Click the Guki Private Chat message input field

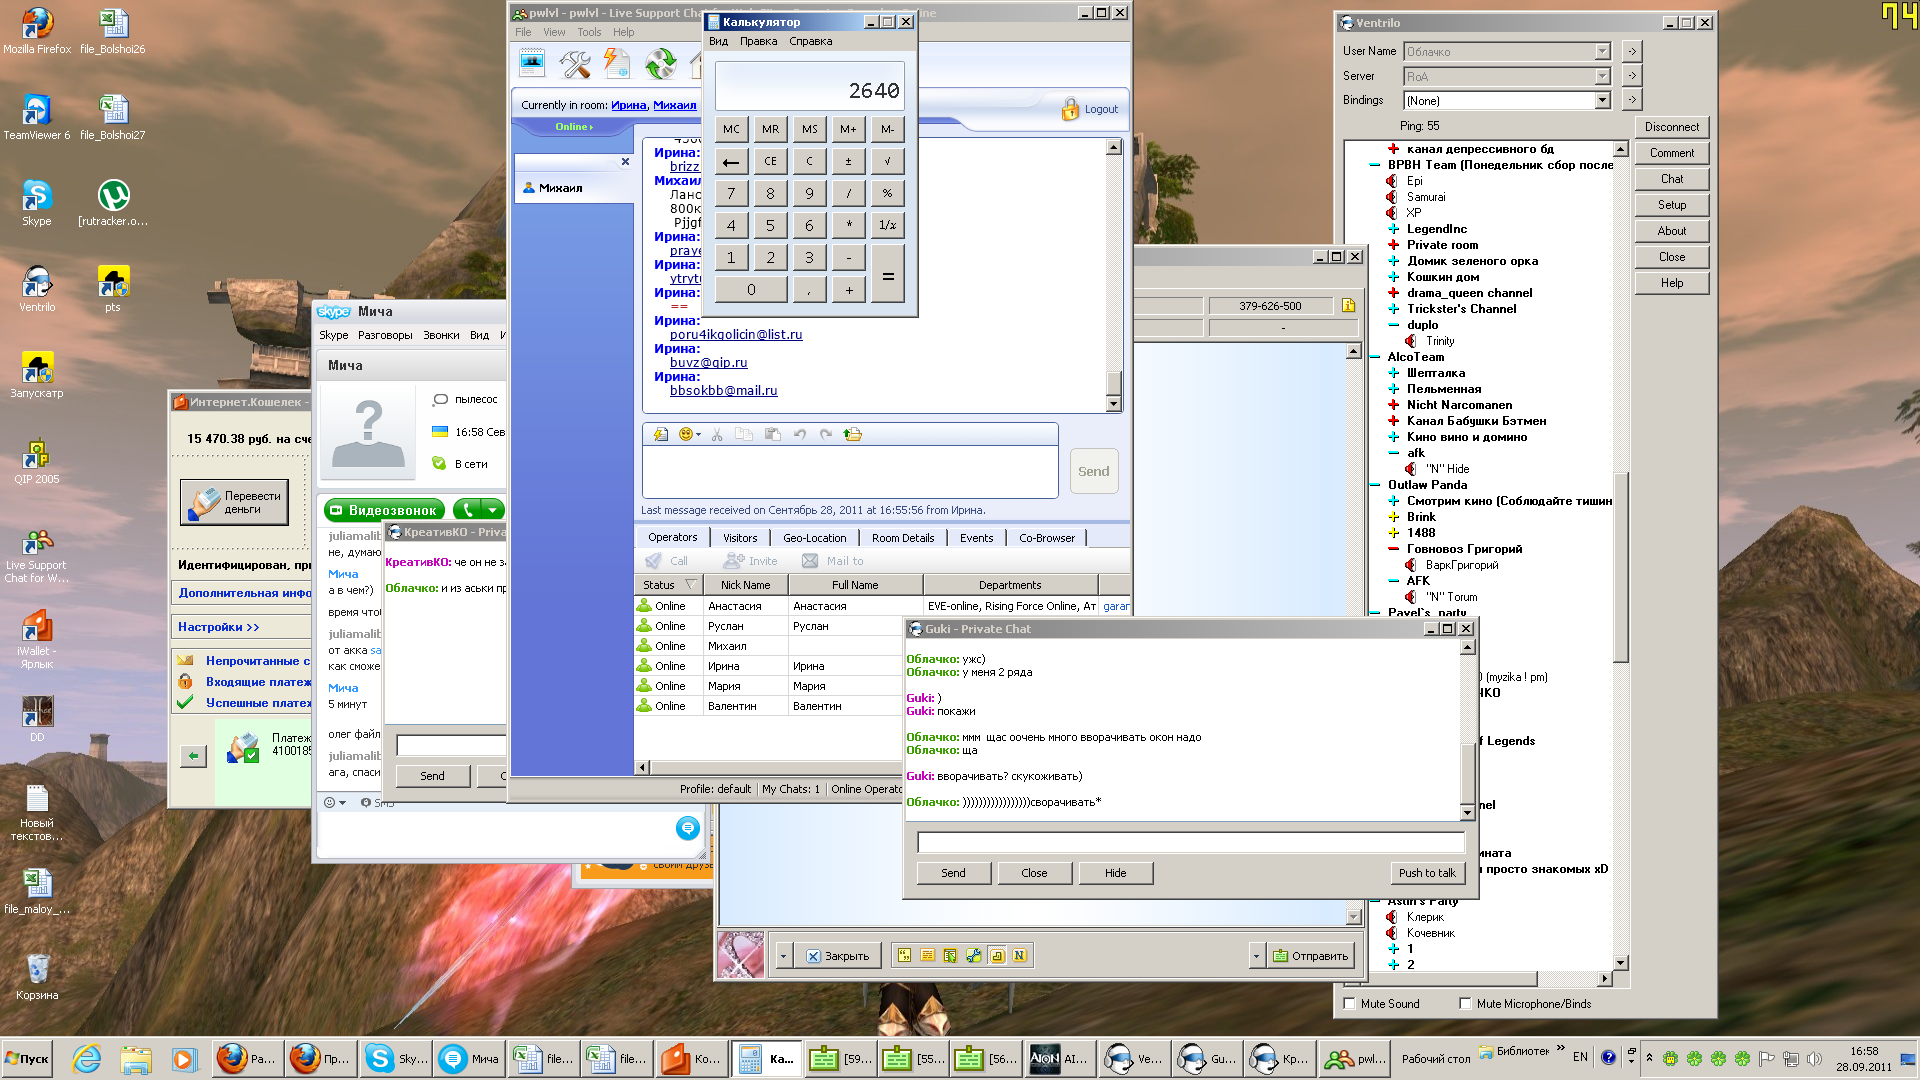point(1190,843)
